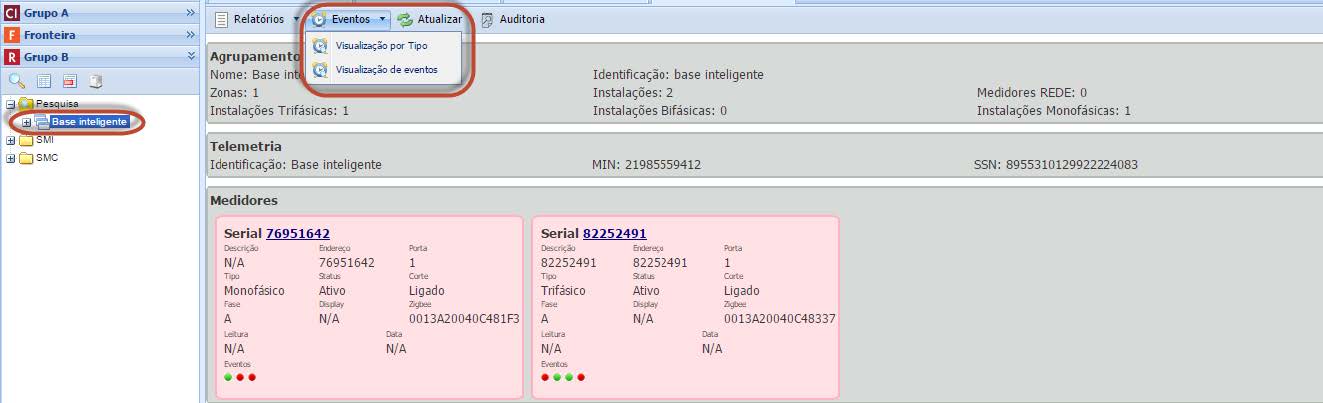This screenshot has width=1323, height=403.
Task: Click the green Atualizar refresh icon
Action: 405,20
